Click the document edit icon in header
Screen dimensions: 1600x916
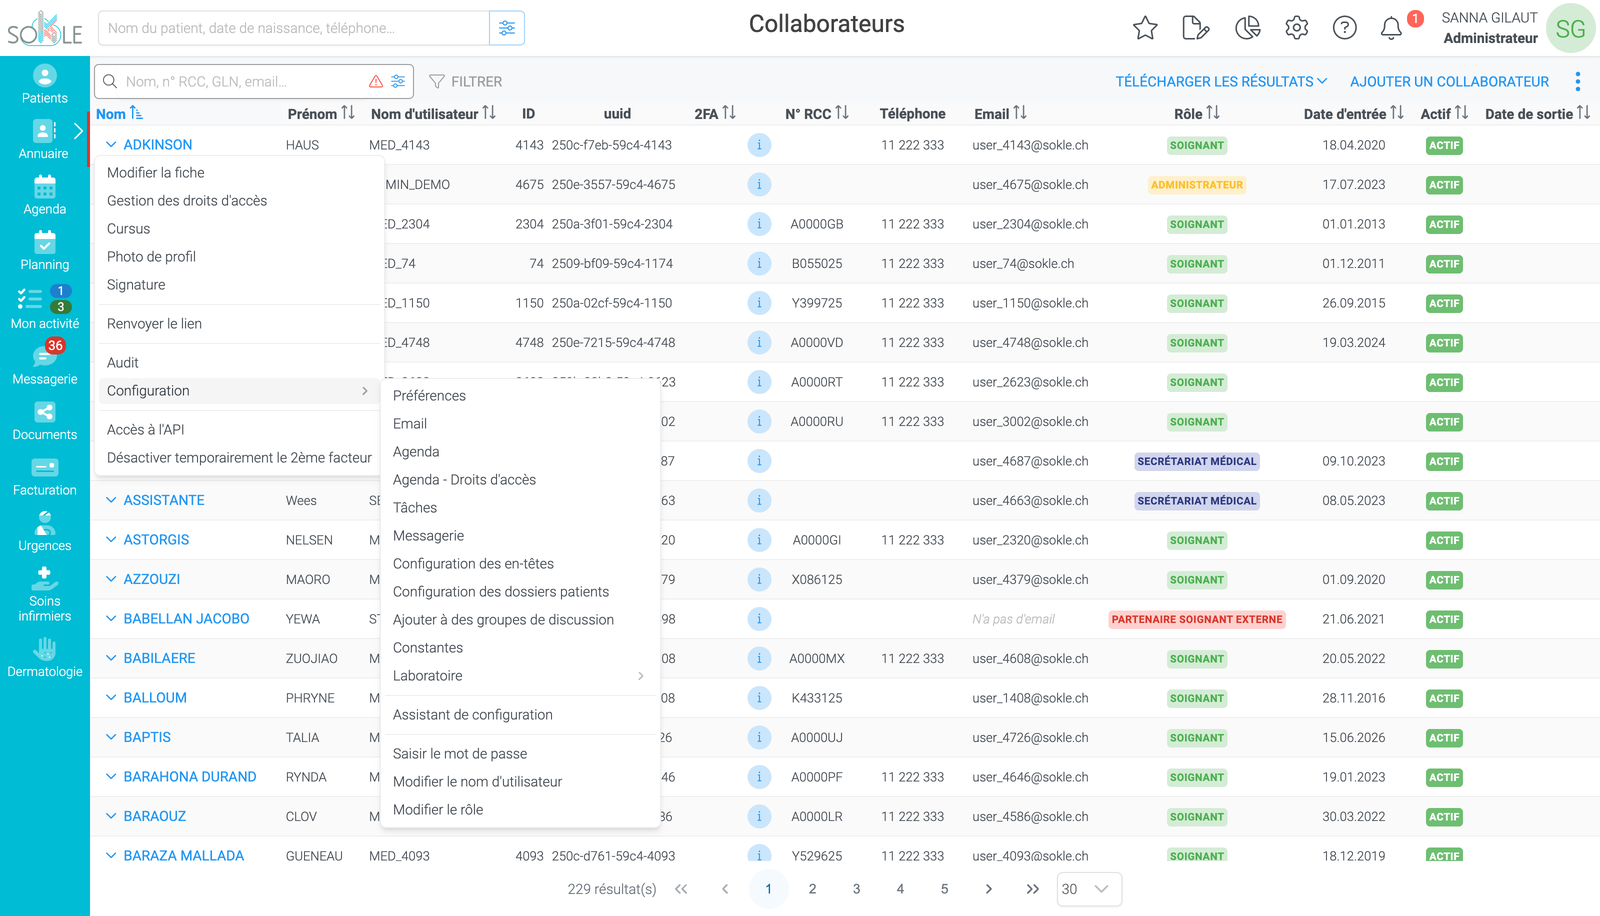1195,28
